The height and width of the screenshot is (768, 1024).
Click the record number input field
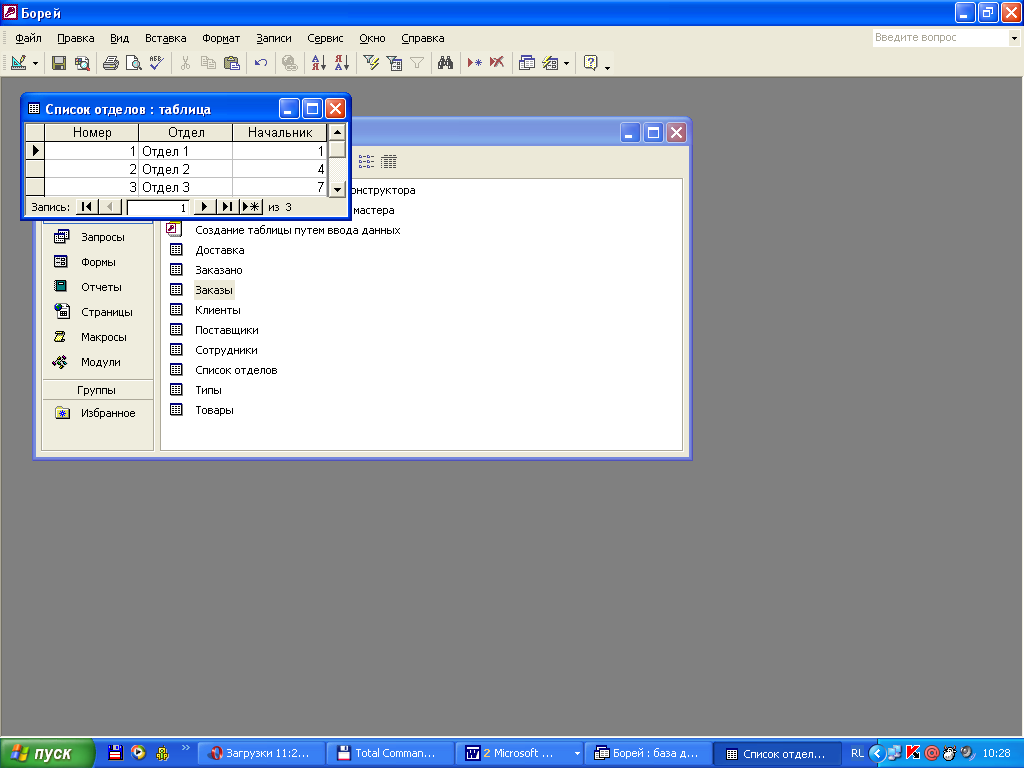point(158,207)
